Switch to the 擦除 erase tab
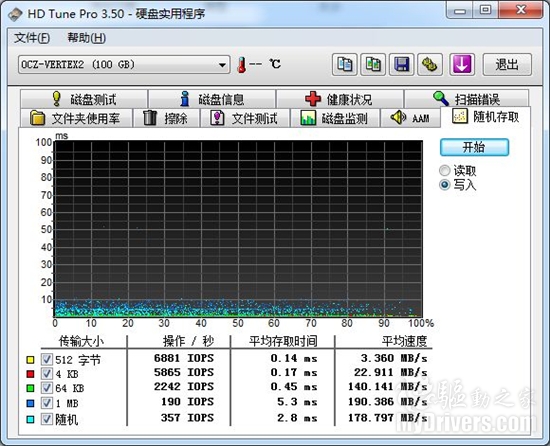 point(166,118)
